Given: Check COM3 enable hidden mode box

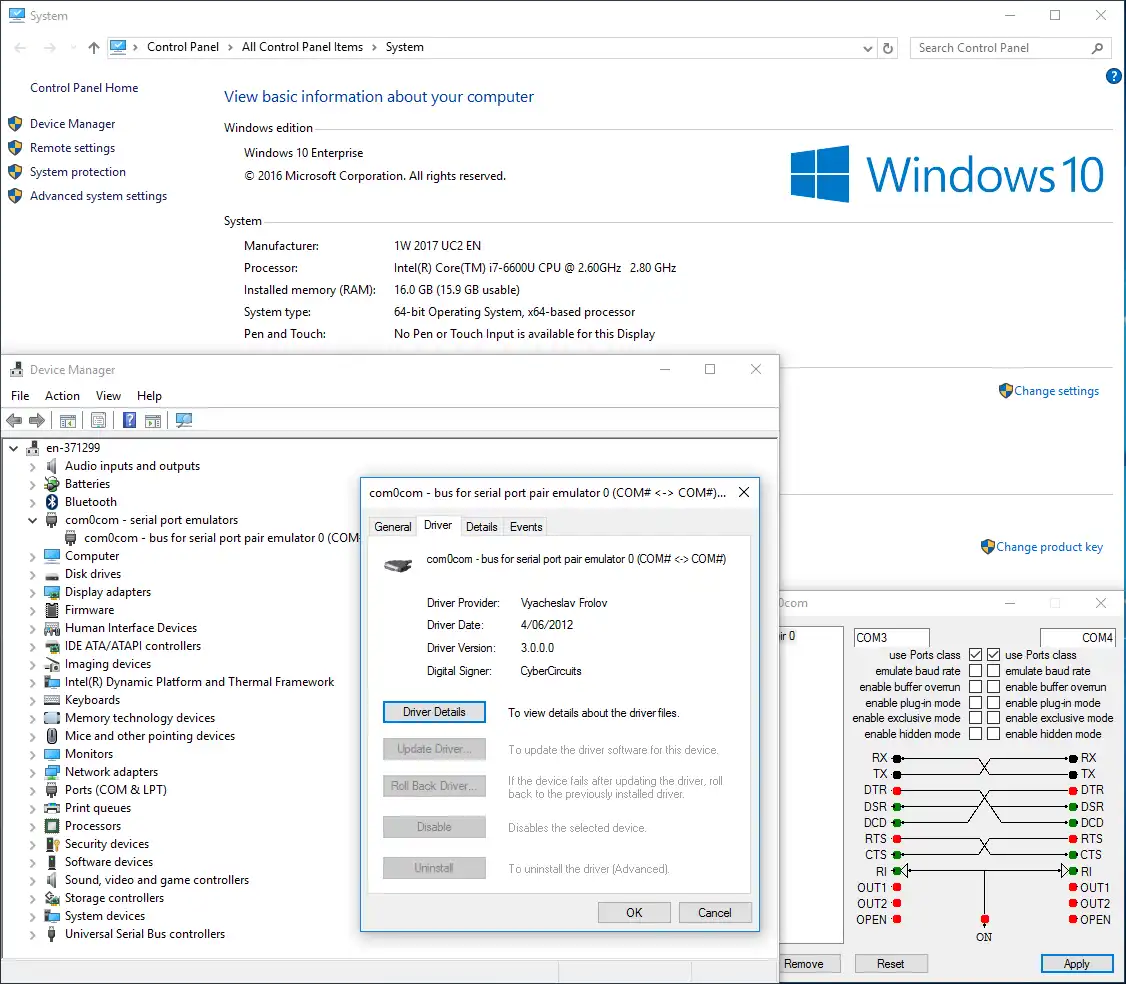Looking at the screenshot, I should (x=975, y=734).
